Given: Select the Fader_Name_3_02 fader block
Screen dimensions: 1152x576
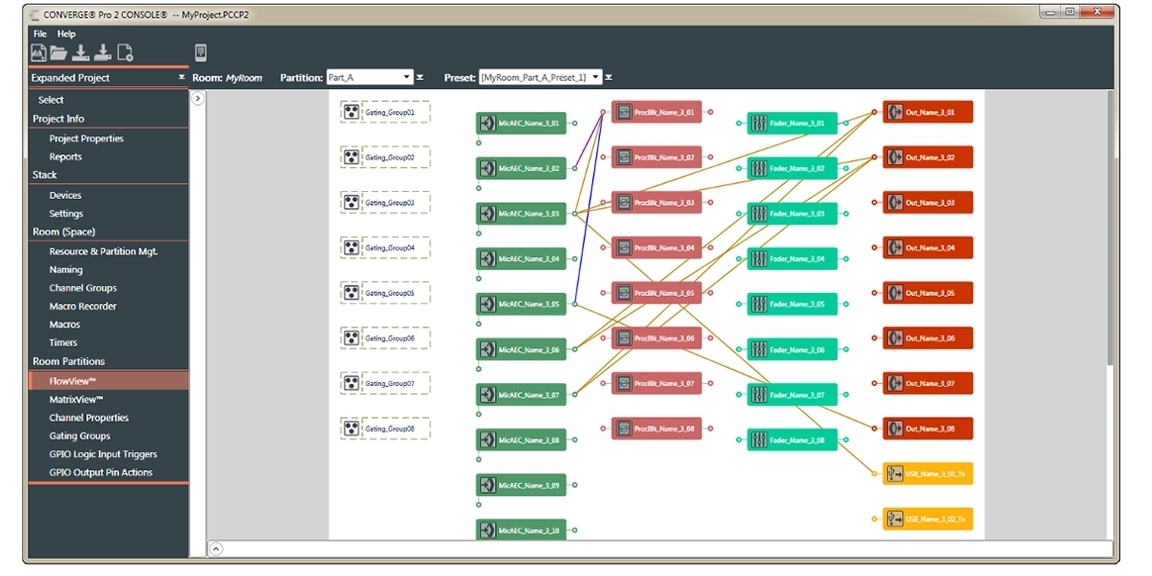Looking at the screenshot, I should coord(792,168).
